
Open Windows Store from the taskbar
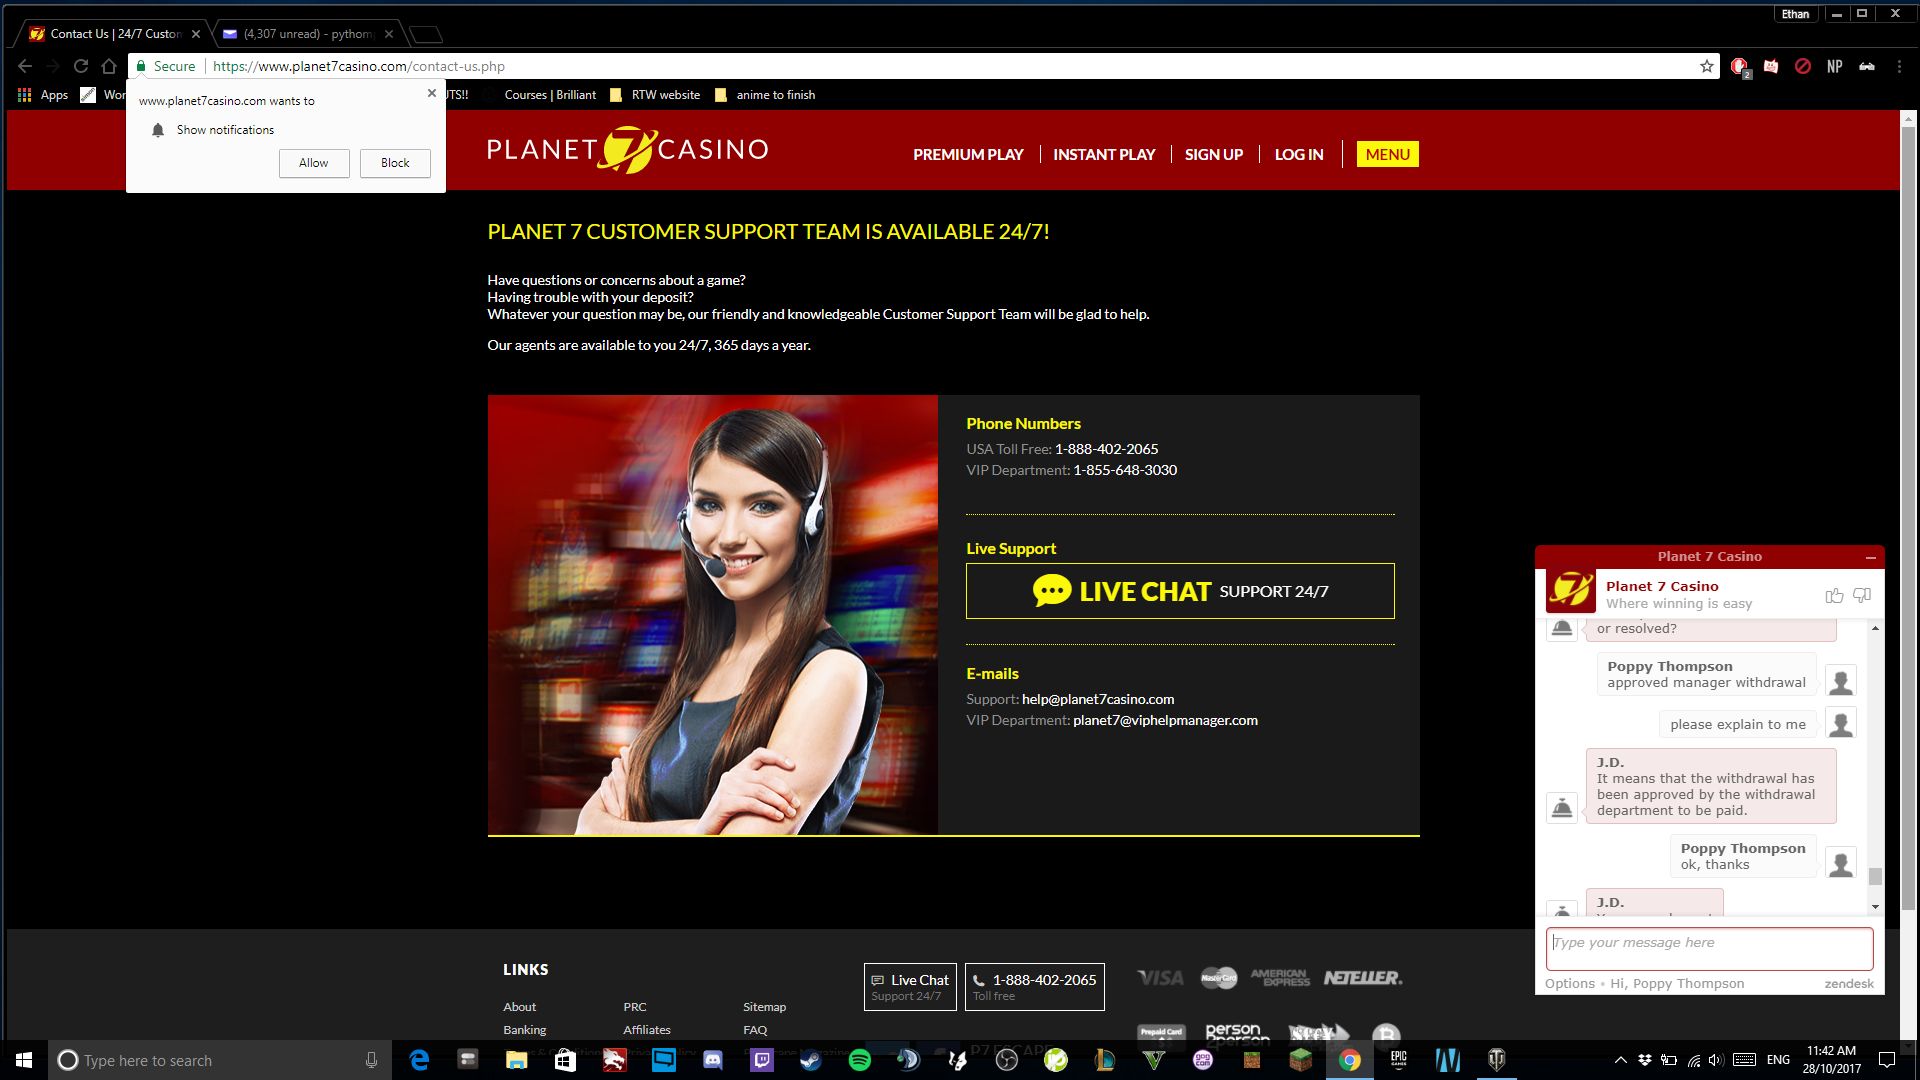click(x=566, y=1060)
